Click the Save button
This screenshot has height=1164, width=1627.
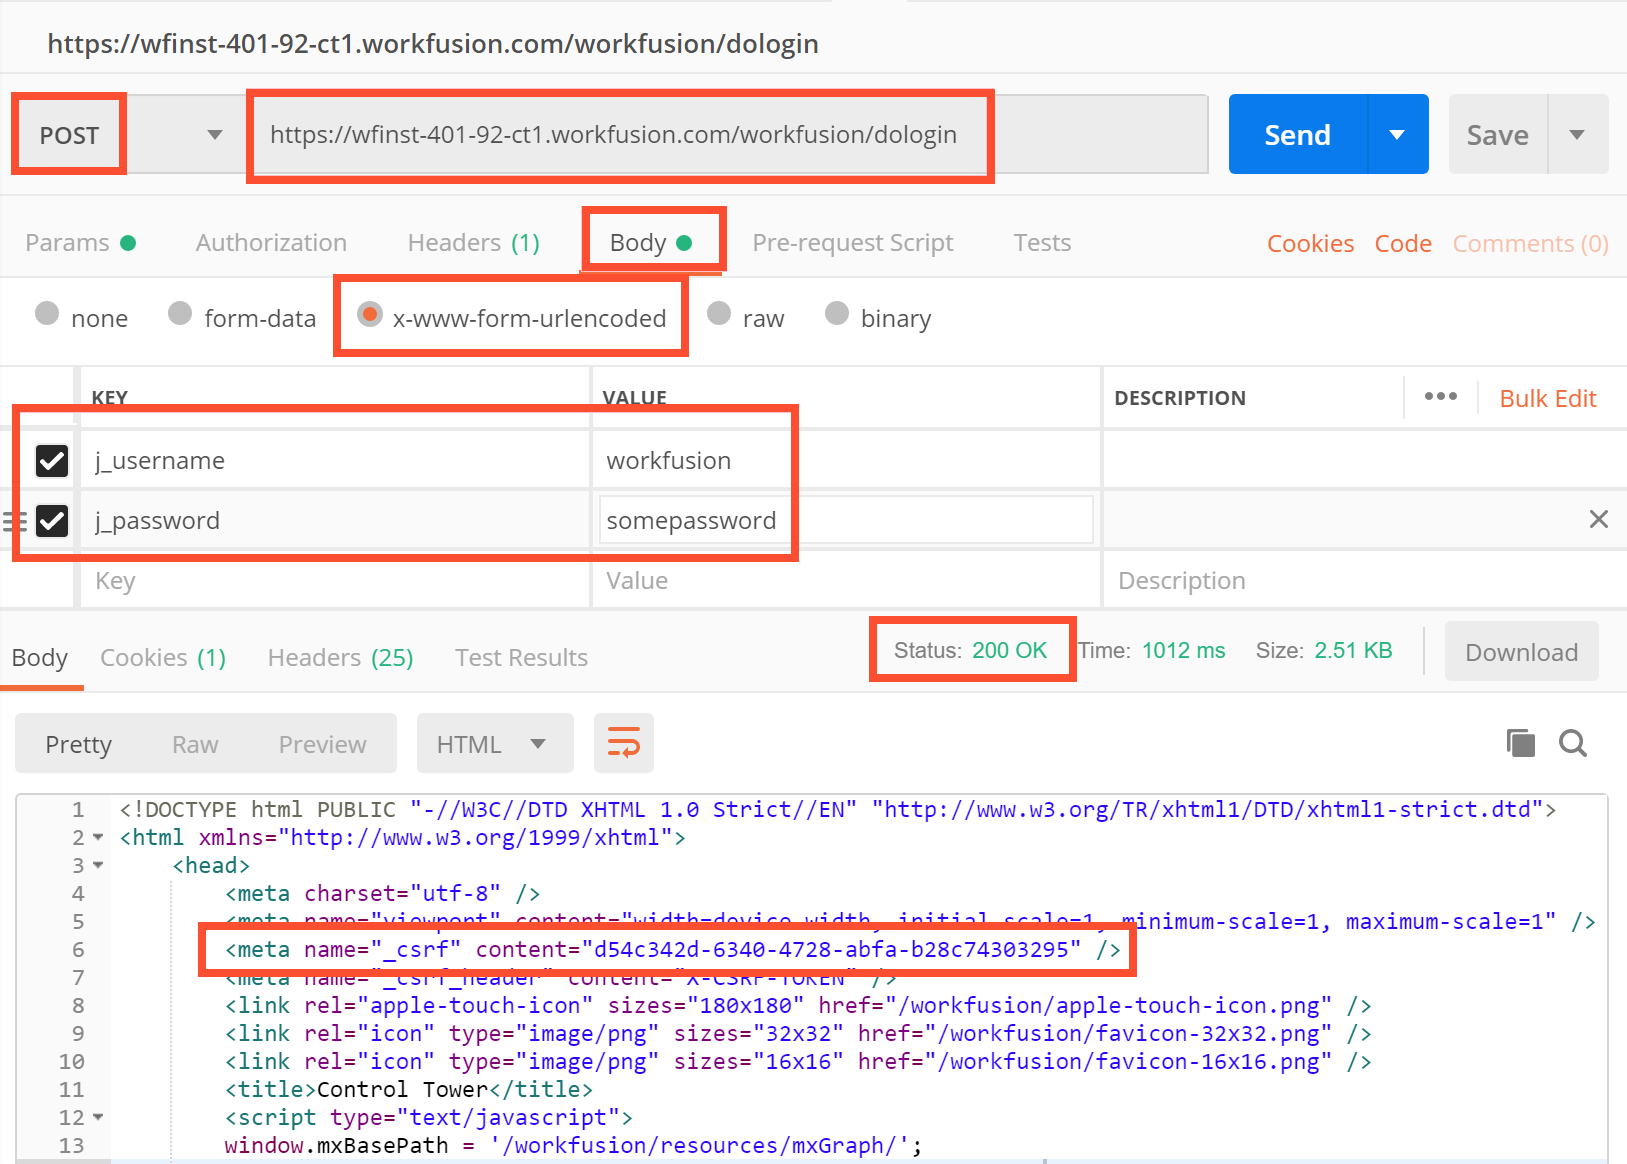1498,134
